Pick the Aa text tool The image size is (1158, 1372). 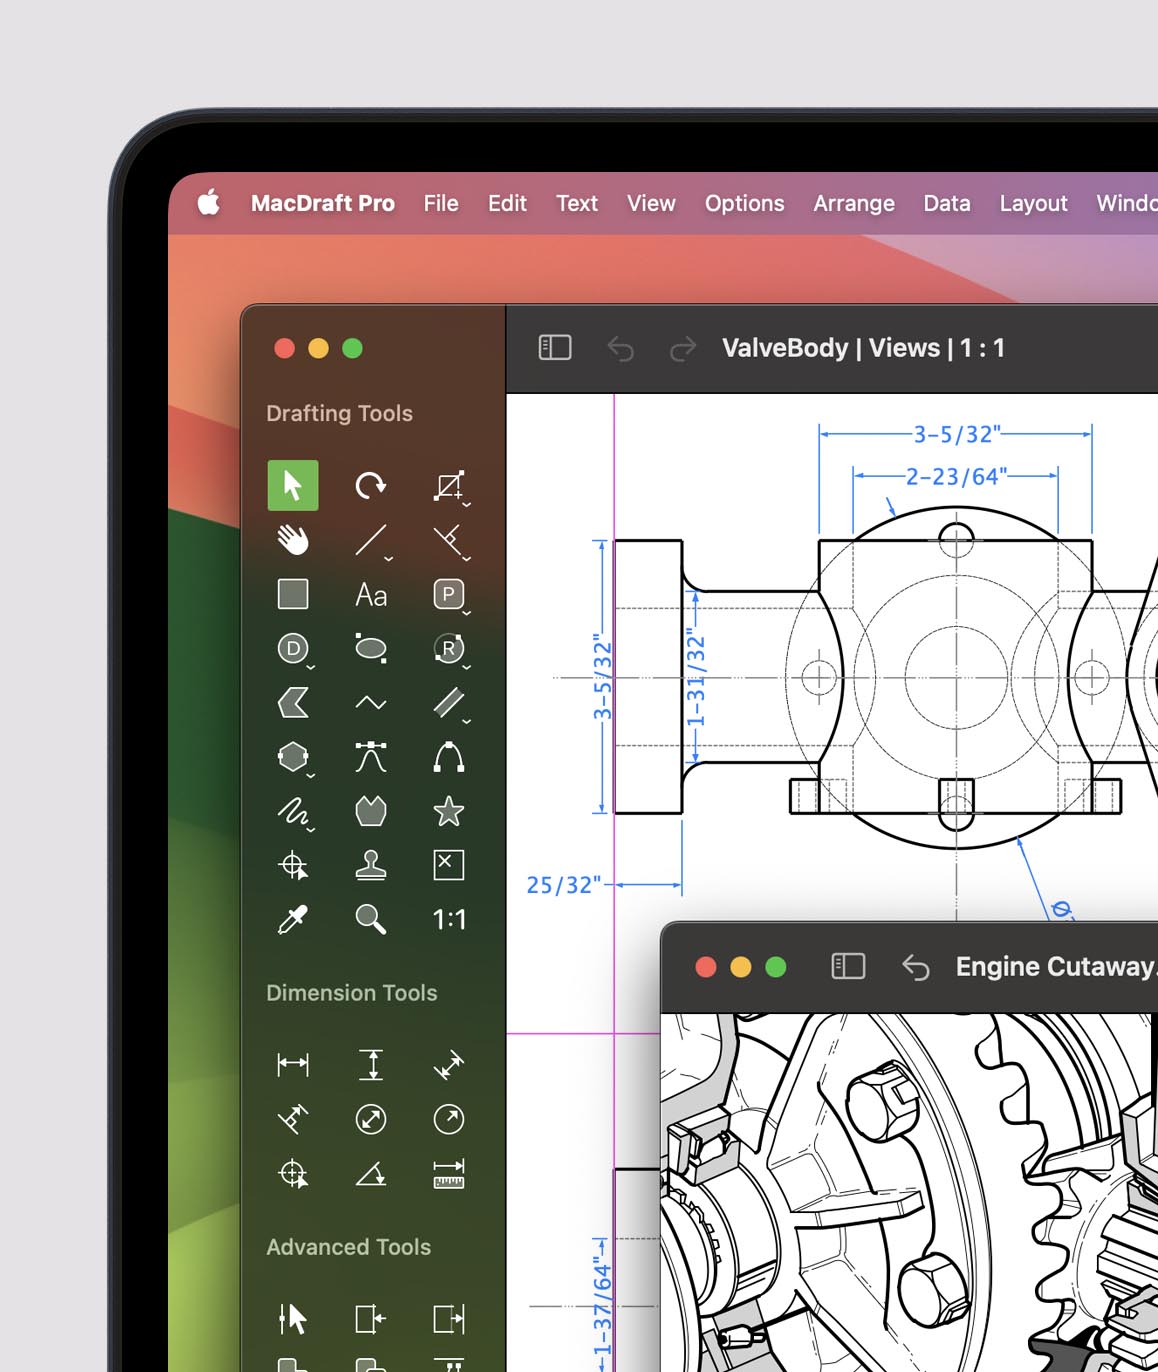(x=371, y=595)
